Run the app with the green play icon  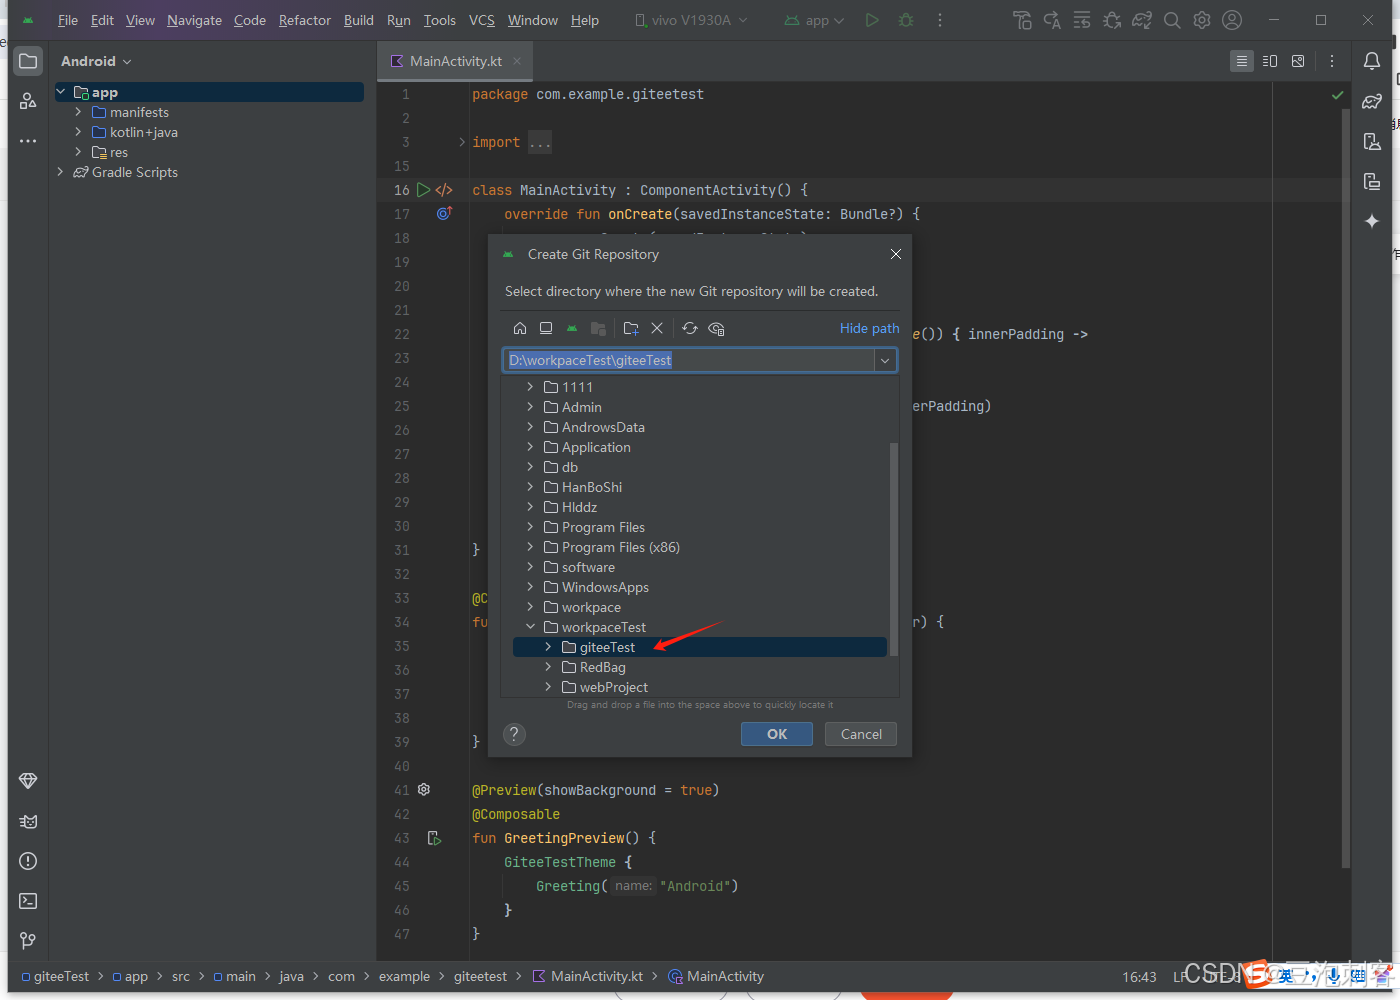(871, 19)
